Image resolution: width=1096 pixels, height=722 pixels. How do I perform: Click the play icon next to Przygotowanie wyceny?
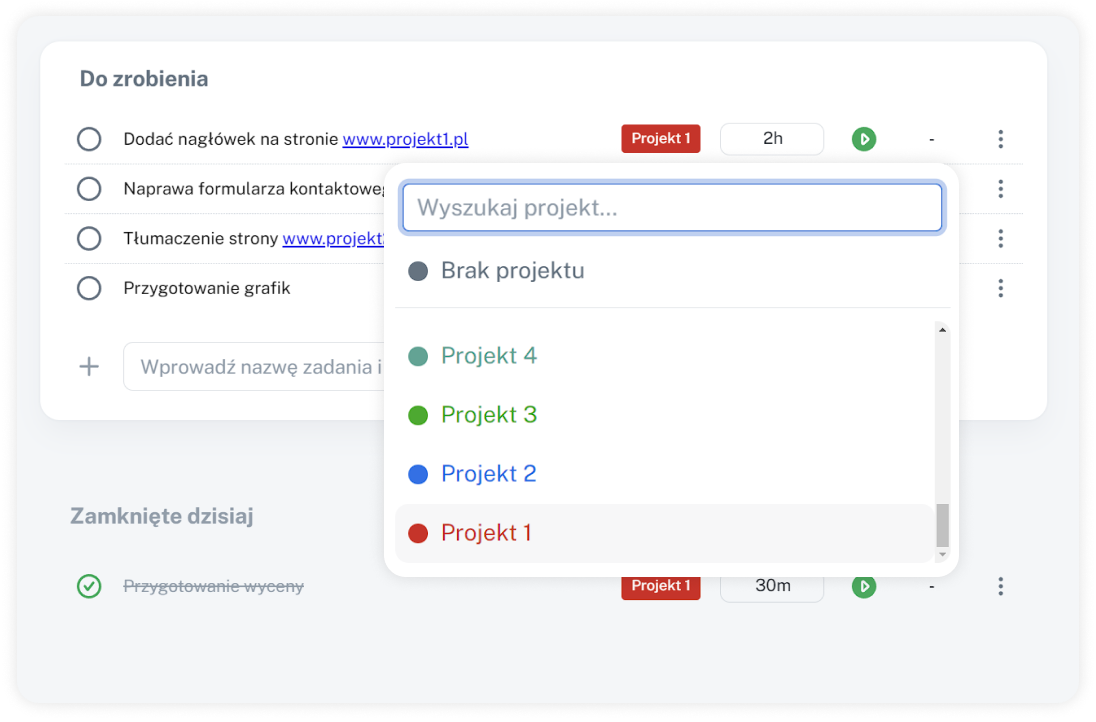point(864,586)
